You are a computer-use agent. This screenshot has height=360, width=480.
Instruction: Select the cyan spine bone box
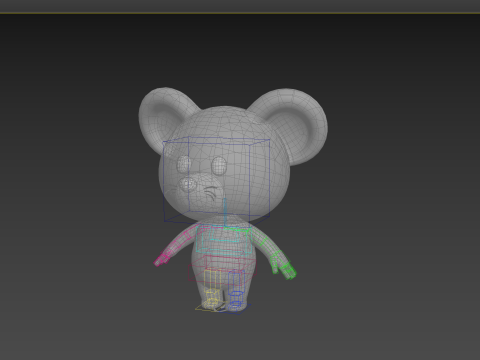click(x=223, y=239)
